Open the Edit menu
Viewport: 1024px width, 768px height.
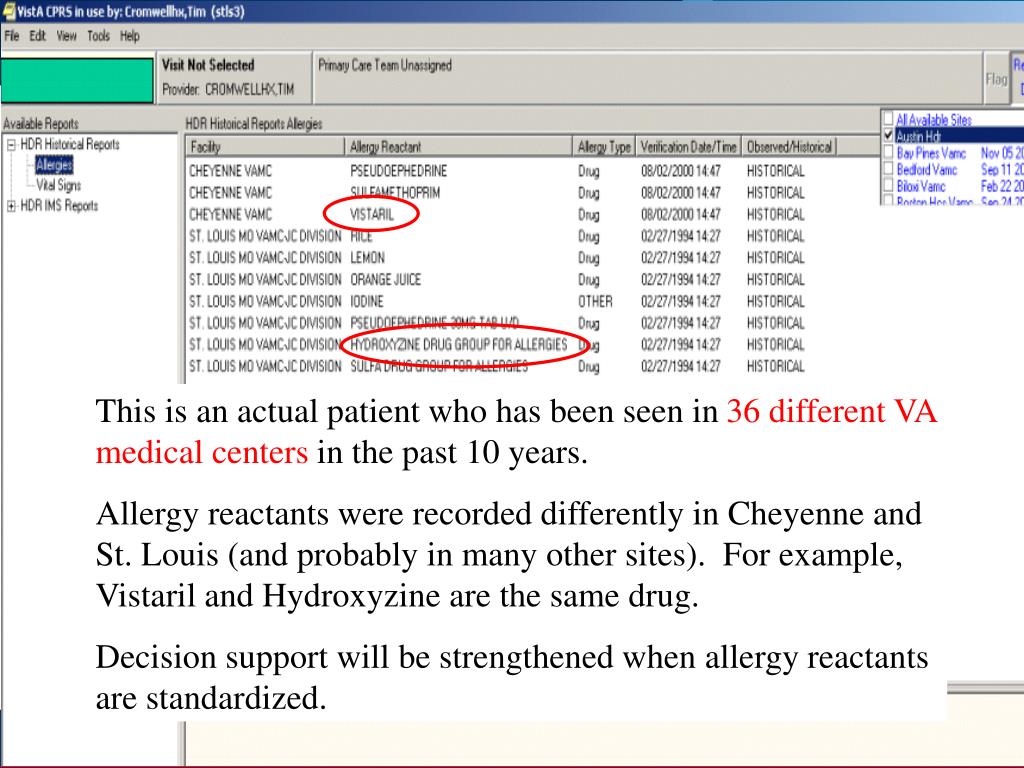37,36
